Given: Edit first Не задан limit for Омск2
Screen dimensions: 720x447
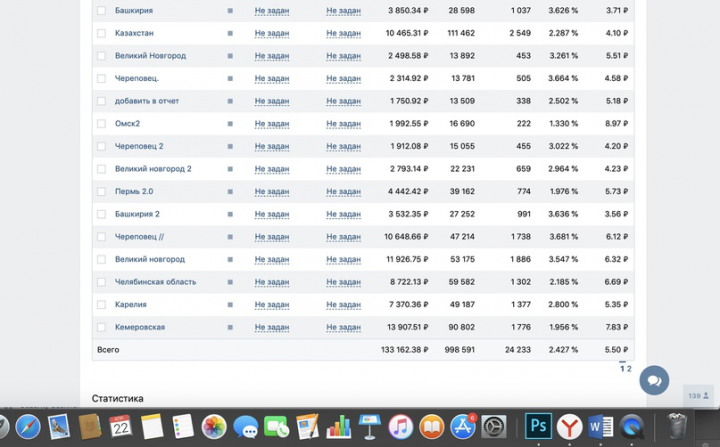Looking at the screenshot, I should [272, 124].
